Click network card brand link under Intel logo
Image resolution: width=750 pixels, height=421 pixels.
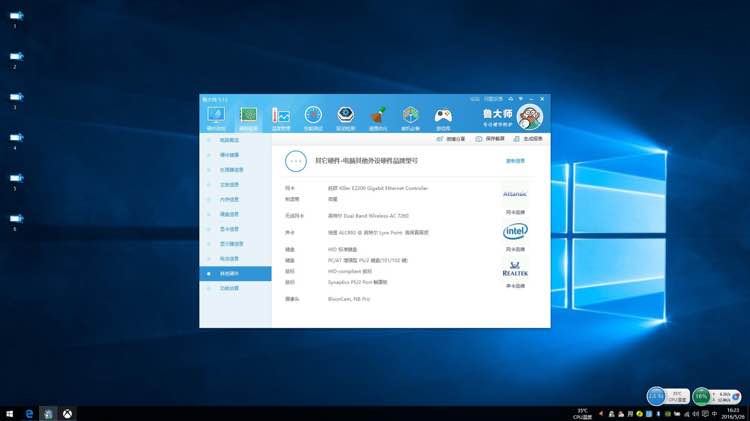tap(515, 249)
